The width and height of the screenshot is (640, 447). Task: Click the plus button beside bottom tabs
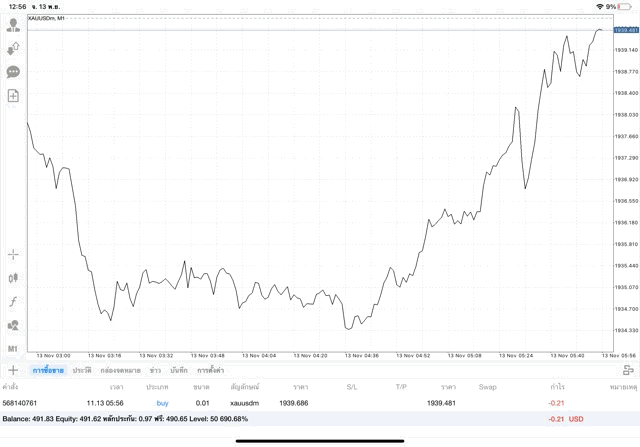[x=13, y=370]
